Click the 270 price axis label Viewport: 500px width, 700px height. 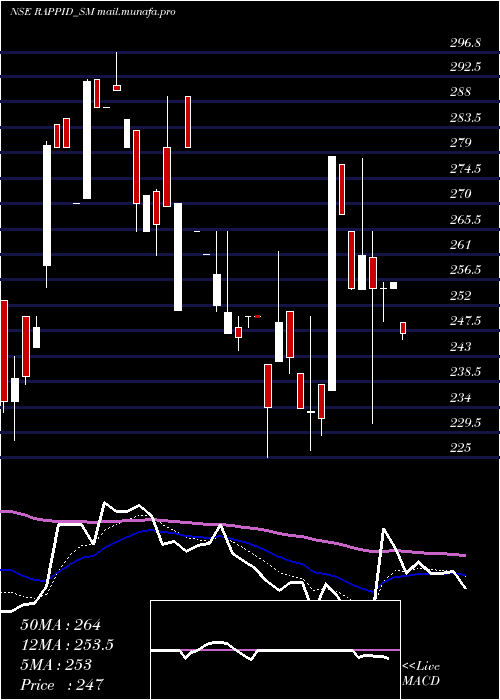[461, 194]
